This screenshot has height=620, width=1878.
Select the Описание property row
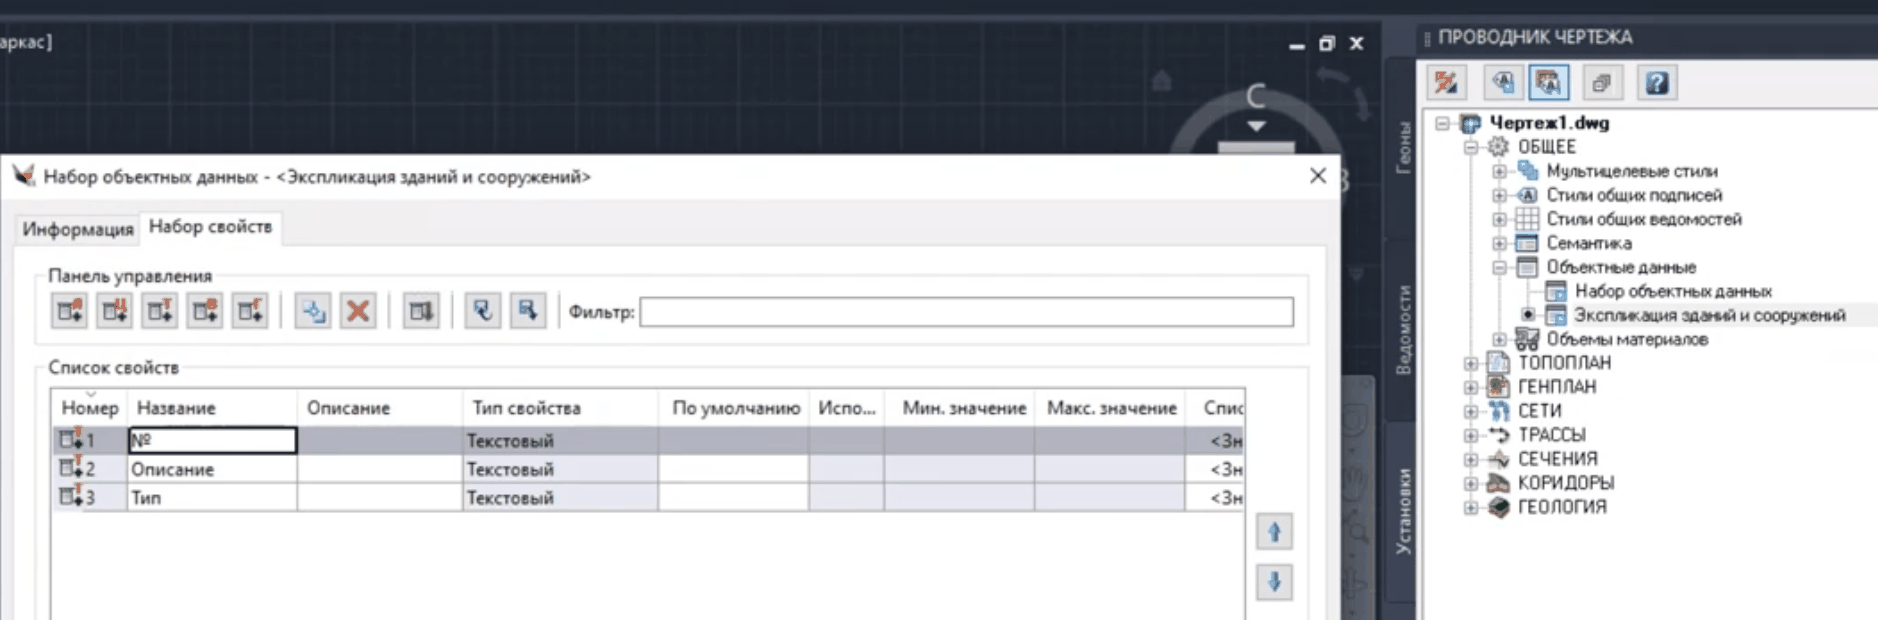coord(172,469)
